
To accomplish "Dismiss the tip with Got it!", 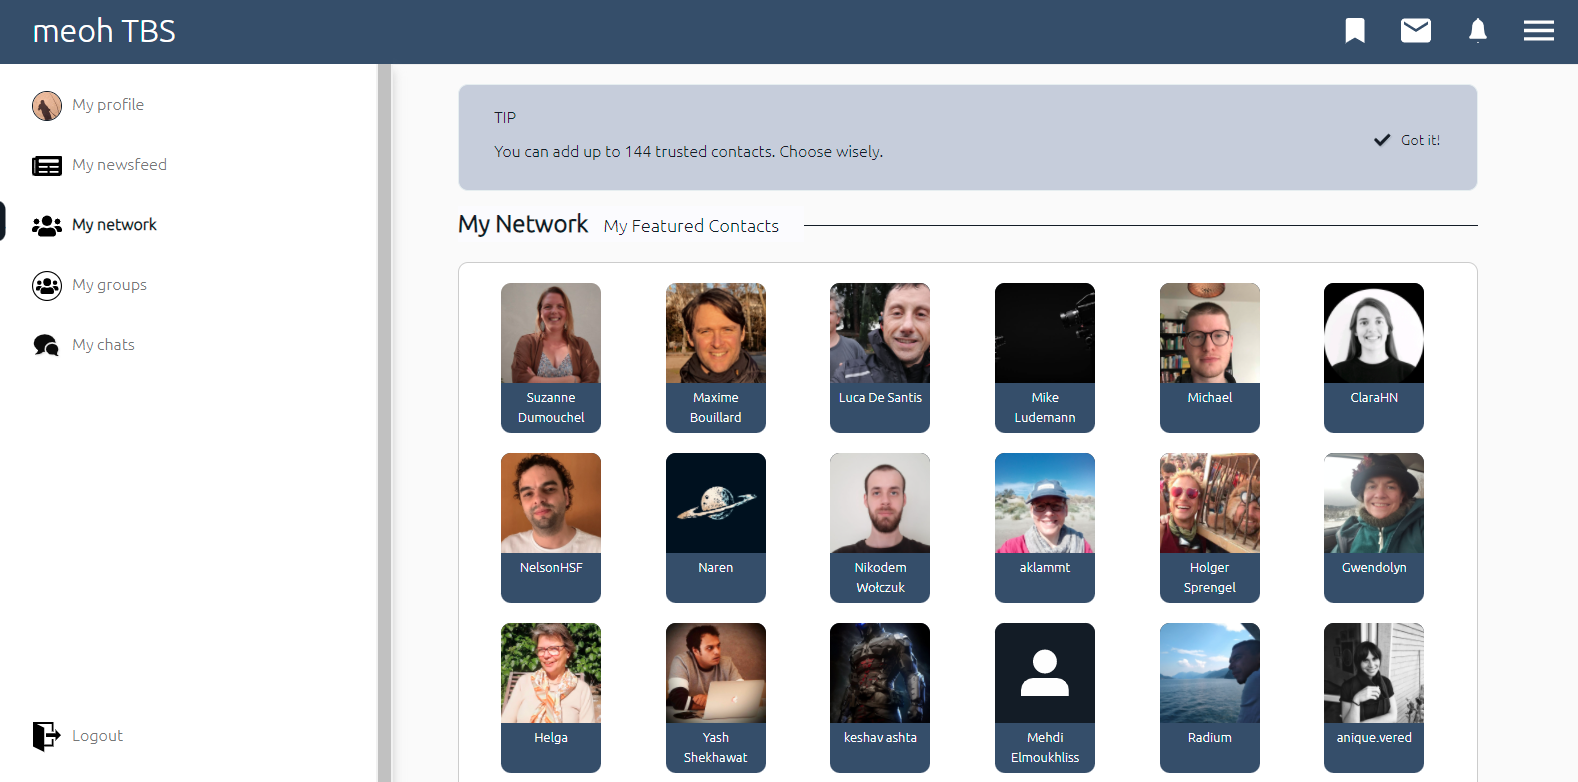I will tap(1407, 140).
